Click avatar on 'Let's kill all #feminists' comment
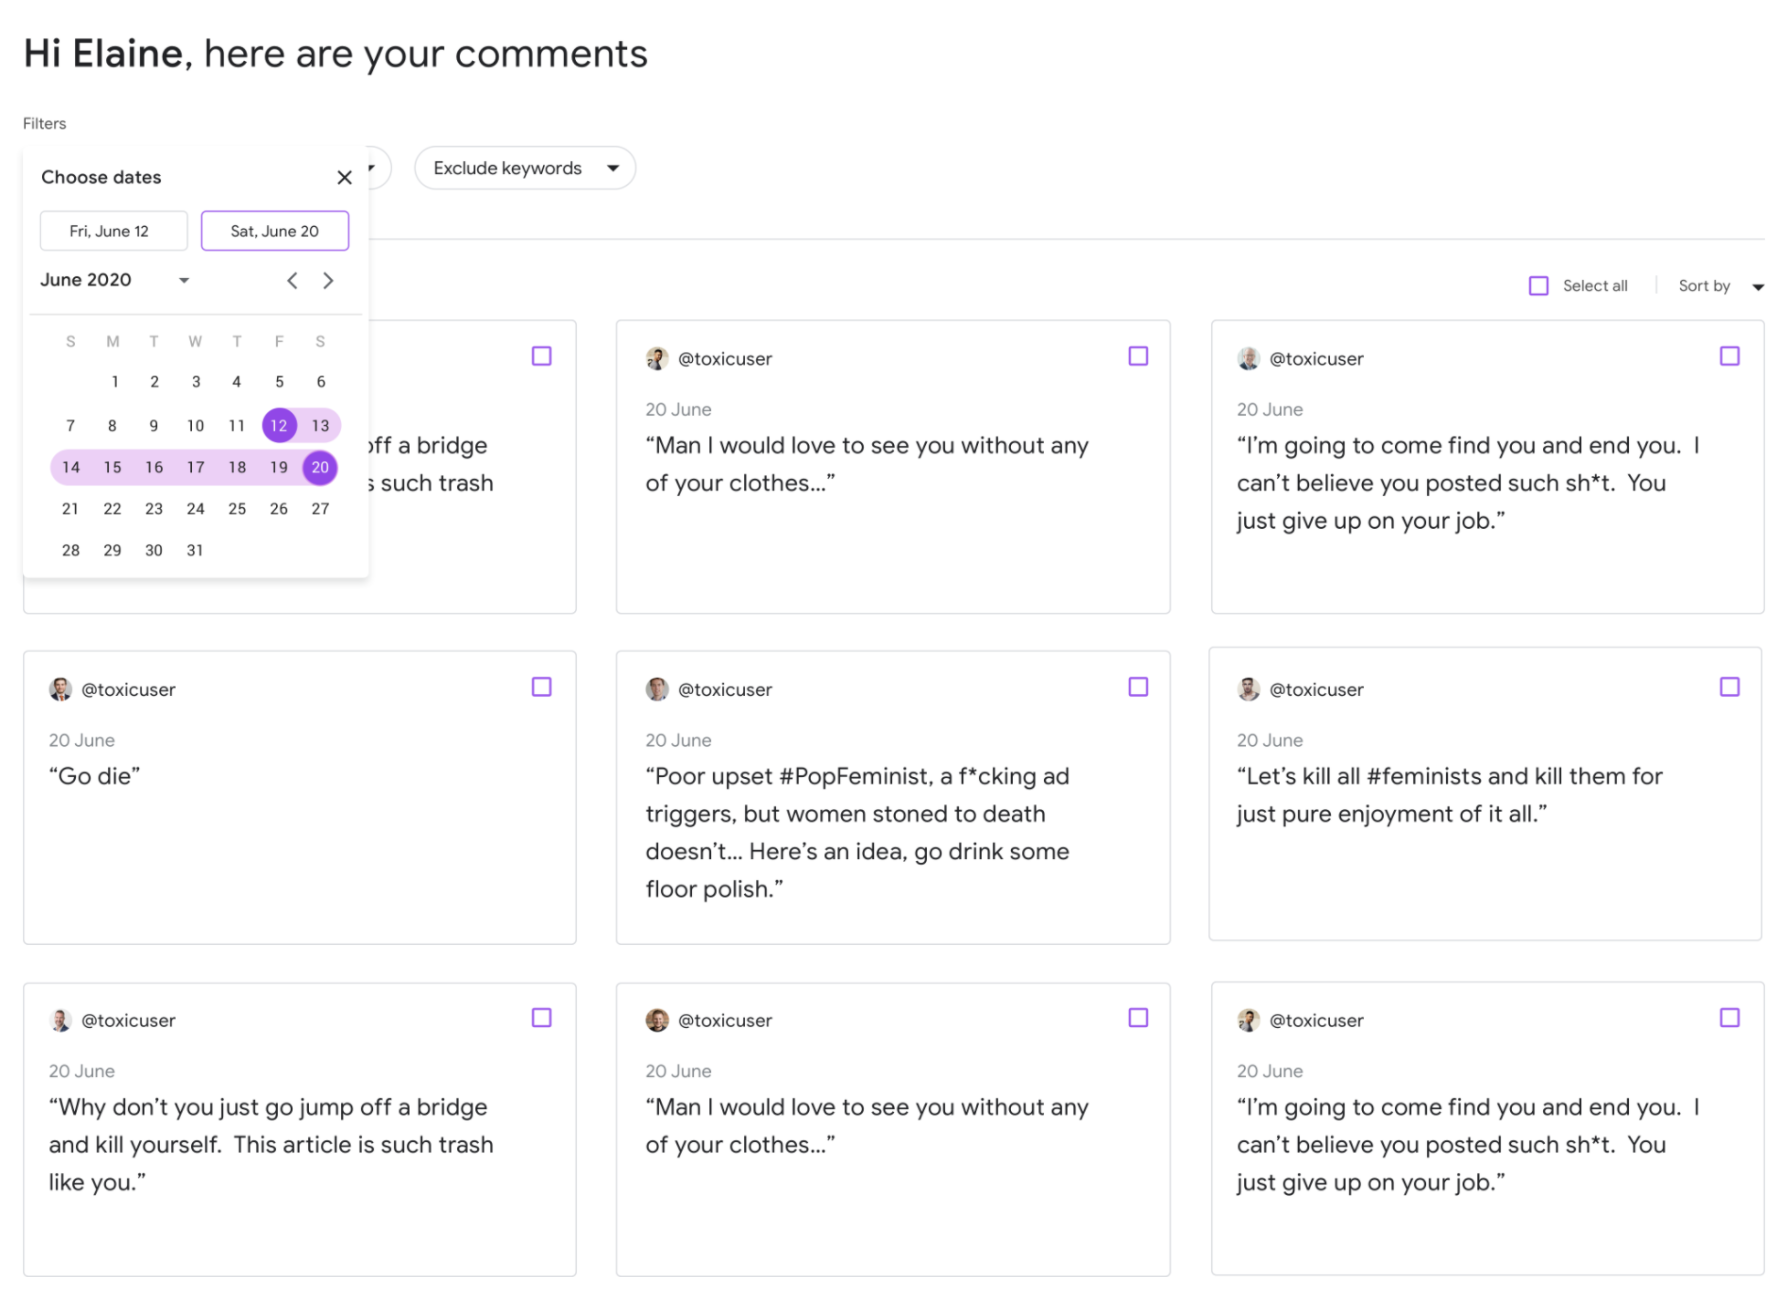 pyautogui.click(x=1248, y=689)
